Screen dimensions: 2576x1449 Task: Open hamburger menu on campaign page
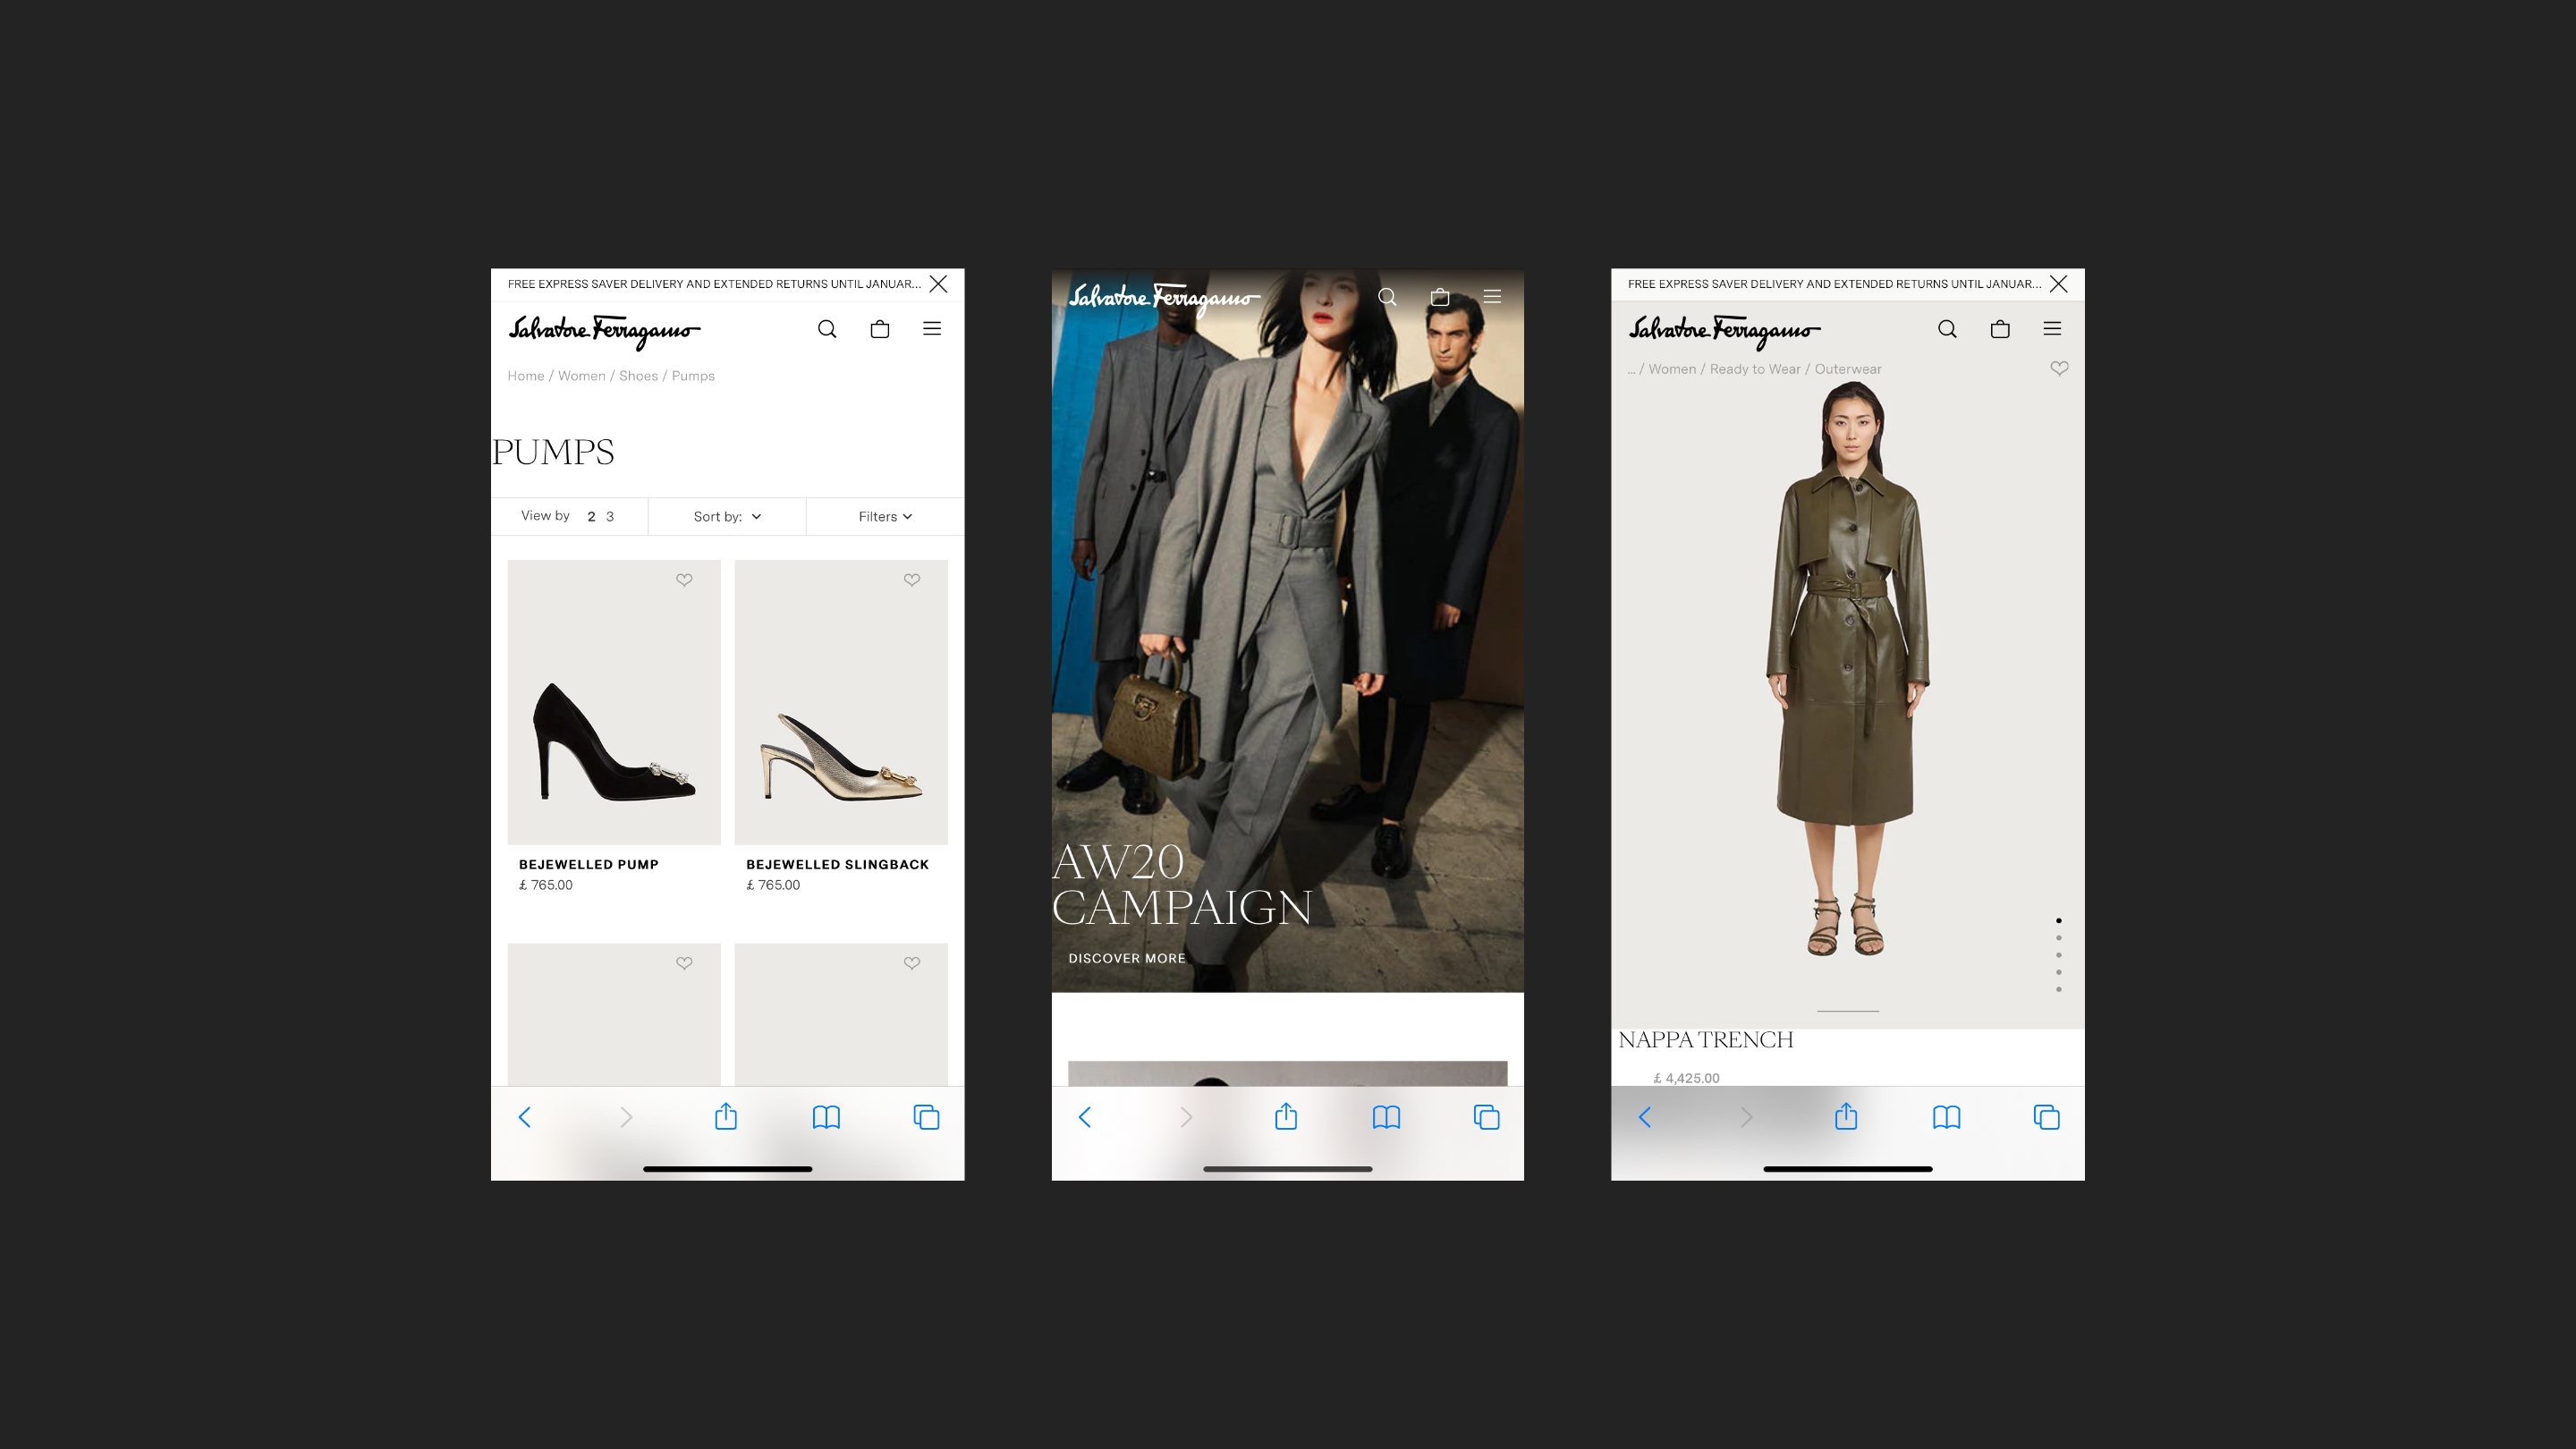click(1492, 296)
